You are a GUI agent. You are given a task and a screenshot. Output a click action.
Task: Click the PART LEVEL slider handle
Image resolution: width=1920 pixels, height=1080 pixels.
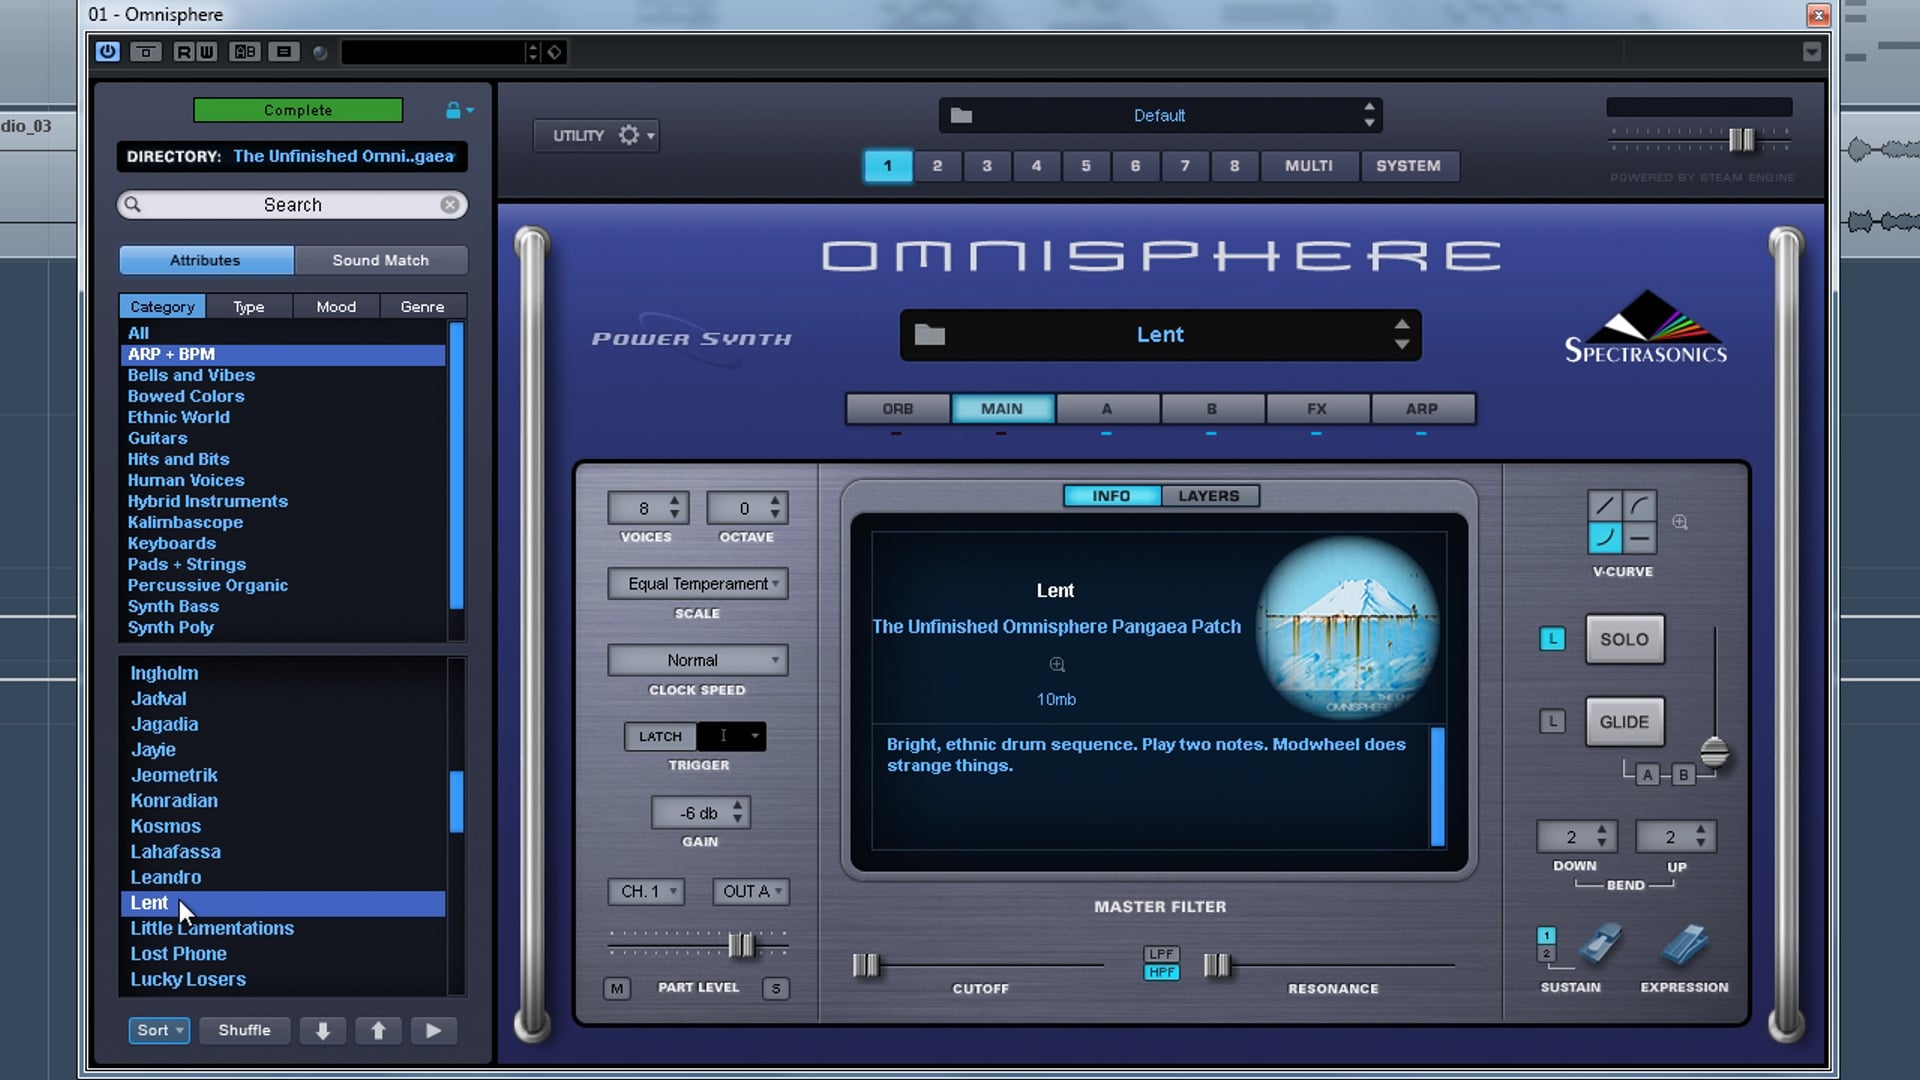pos(741,945)
